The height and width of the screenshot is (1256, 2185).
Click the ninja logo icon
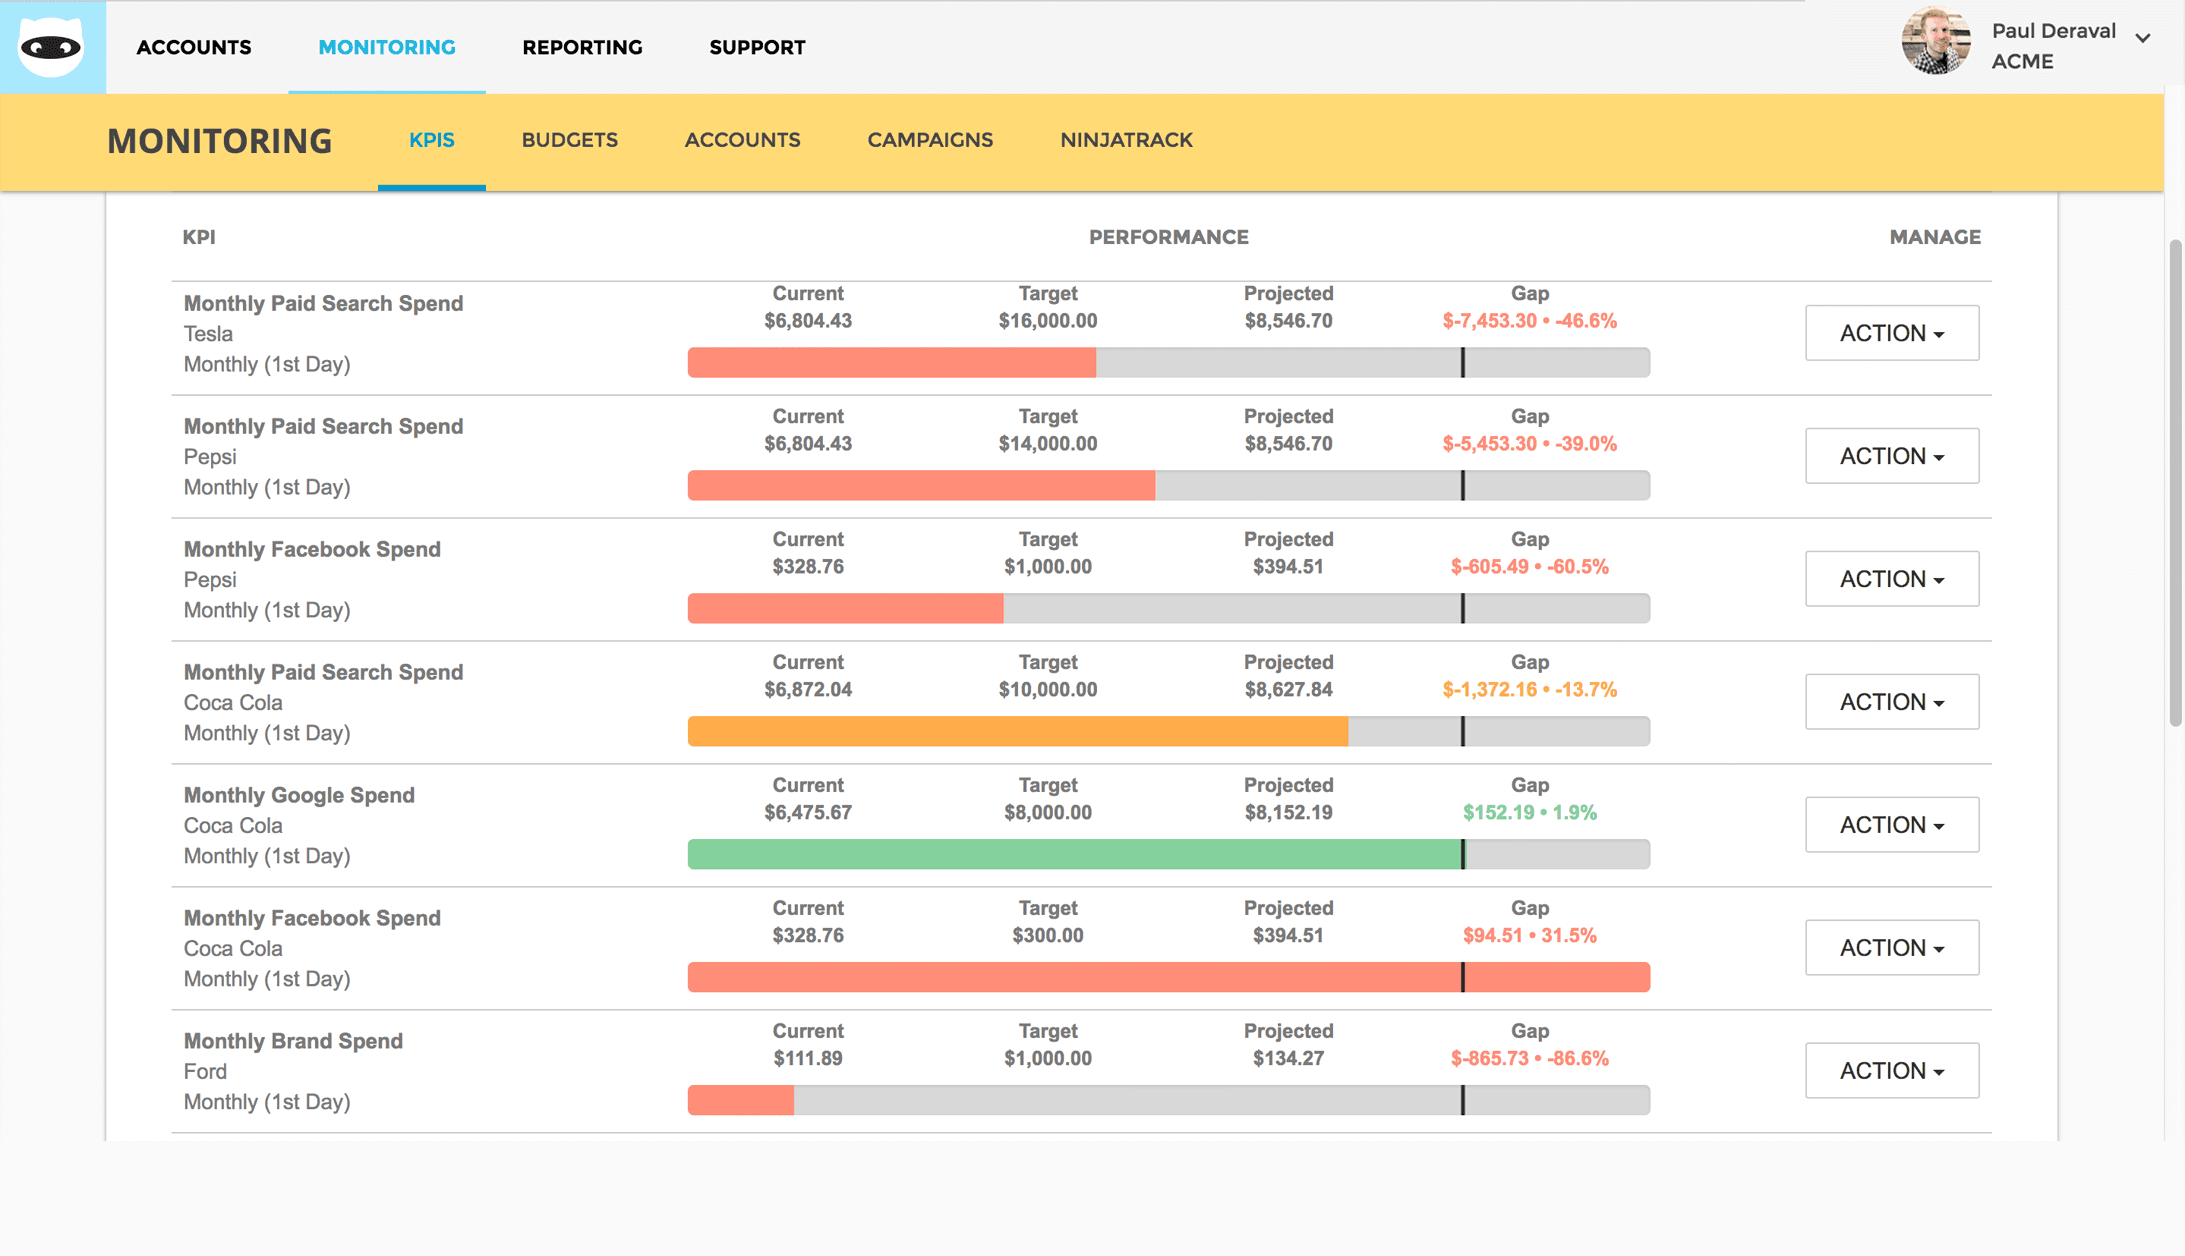pyautogui.click(x=52, y=47)
